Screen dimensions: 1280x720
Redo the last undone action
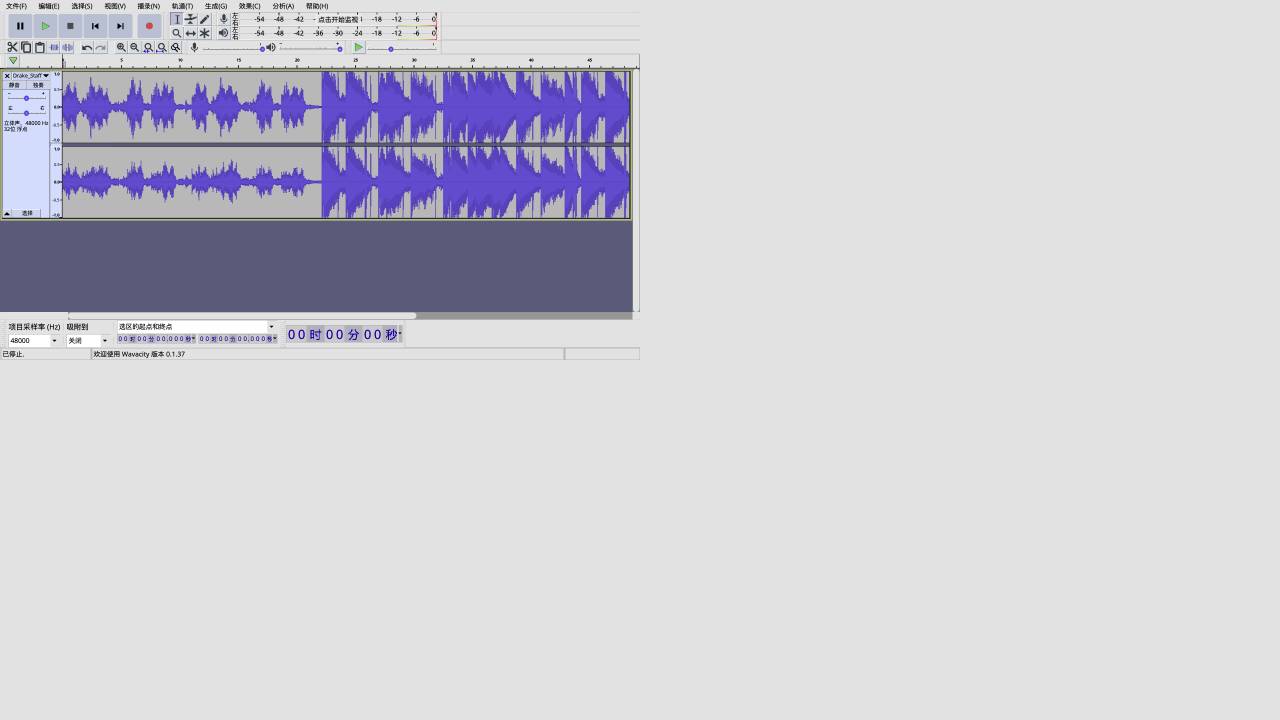(101, 47)
